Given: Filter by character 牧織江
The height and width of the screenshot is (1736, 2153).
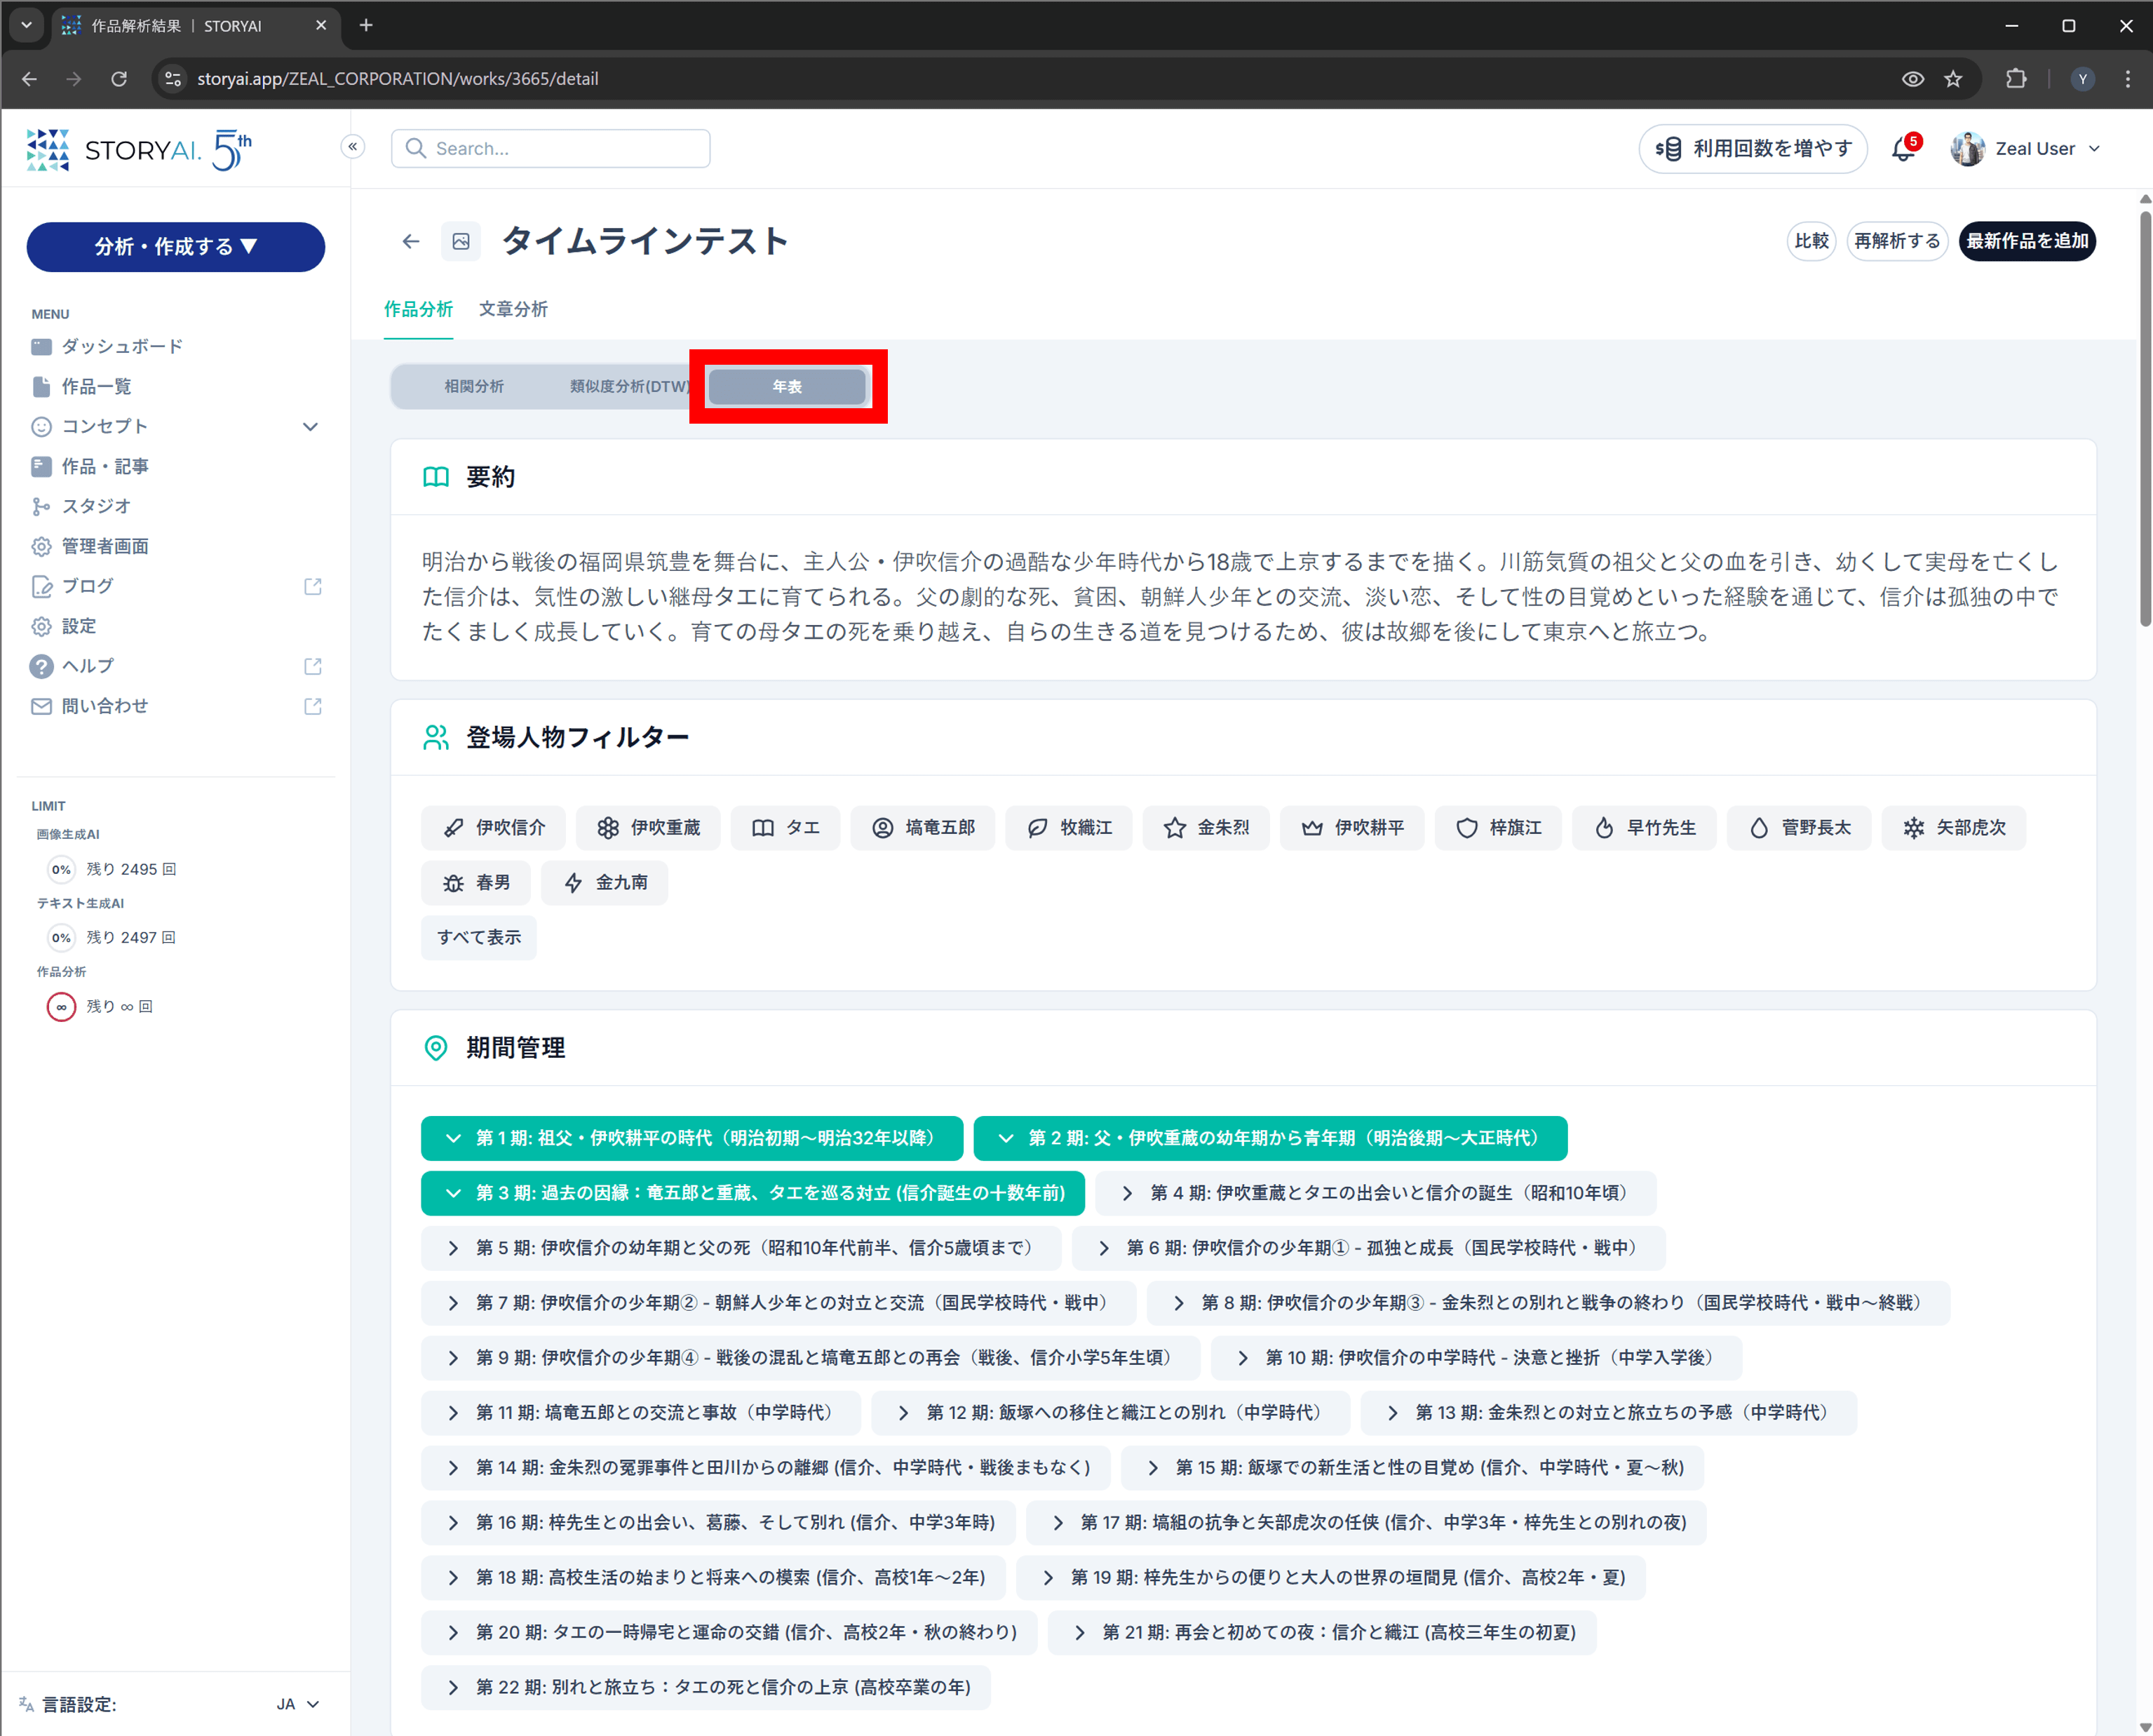Looking at the screenshot, I should tap(1069, 828).
